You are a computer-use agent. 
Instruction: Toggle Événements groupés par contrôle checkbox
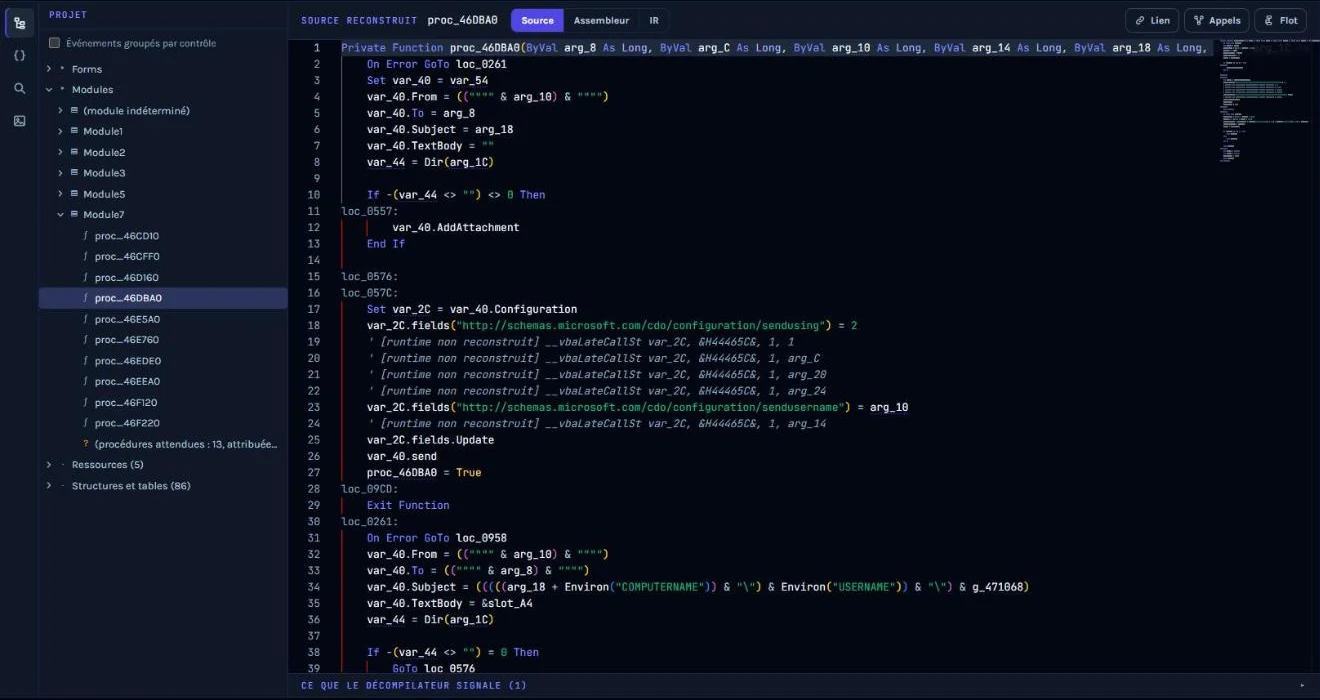(55, 43)
